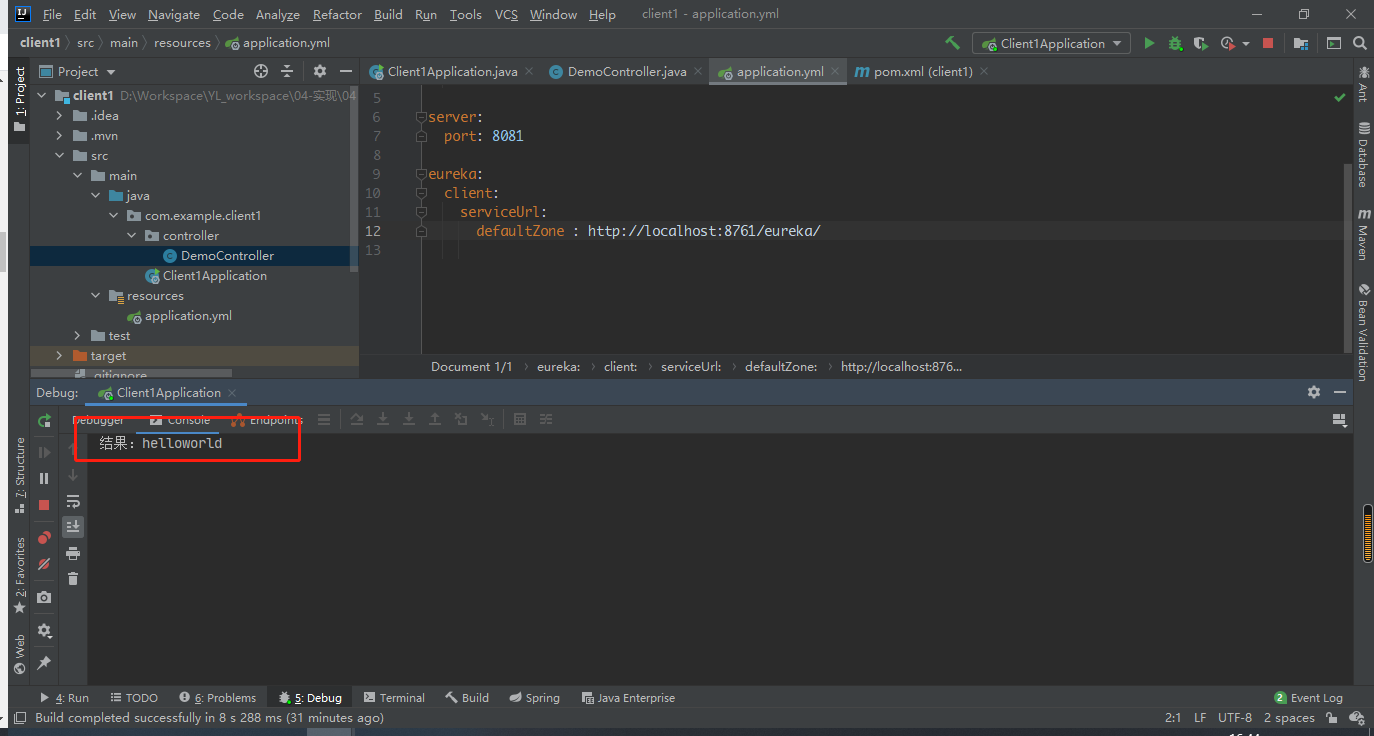Open Project Structure from the toolbar
The width and height of the screenshot is (1374, 736).
1301,43
